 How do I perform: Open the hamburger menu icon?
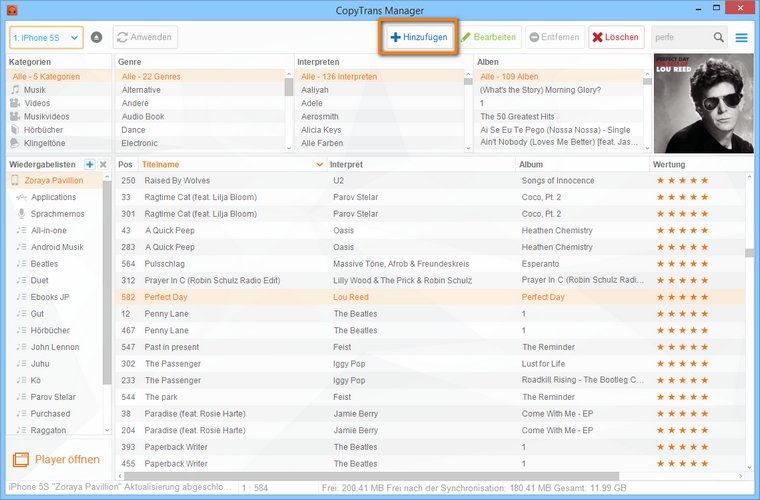coord(741,37)
